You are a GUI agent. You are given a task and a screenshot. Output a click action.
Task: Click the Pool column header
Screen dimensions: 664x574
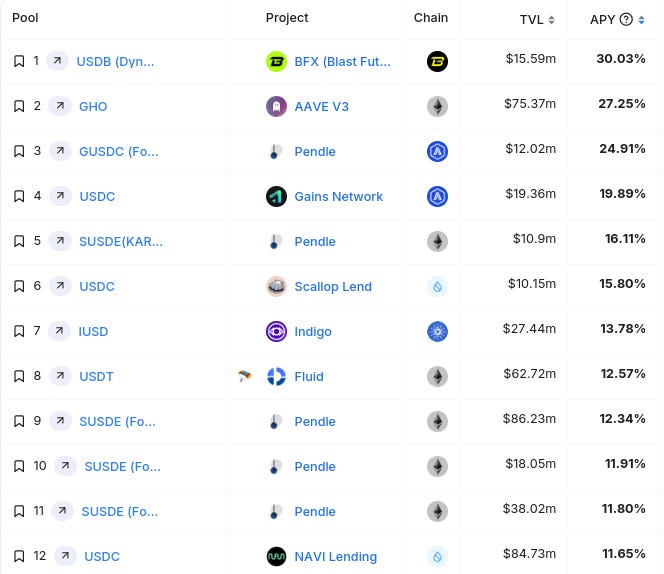pyautogui.click(x=25, y=17)
